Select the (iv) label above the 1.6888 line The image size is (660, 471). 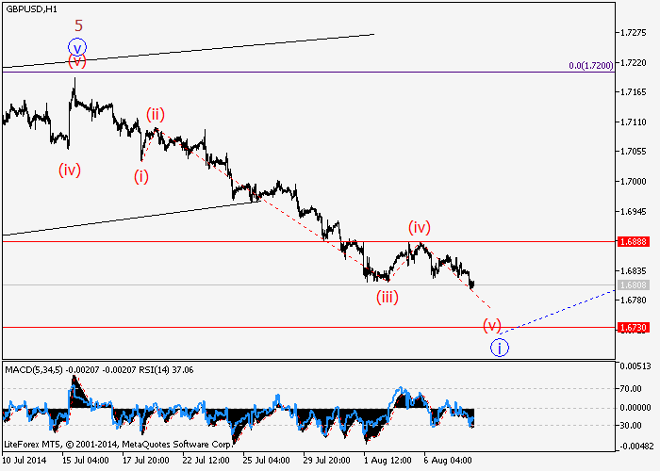pyautogui.click(x=420, y=228)
